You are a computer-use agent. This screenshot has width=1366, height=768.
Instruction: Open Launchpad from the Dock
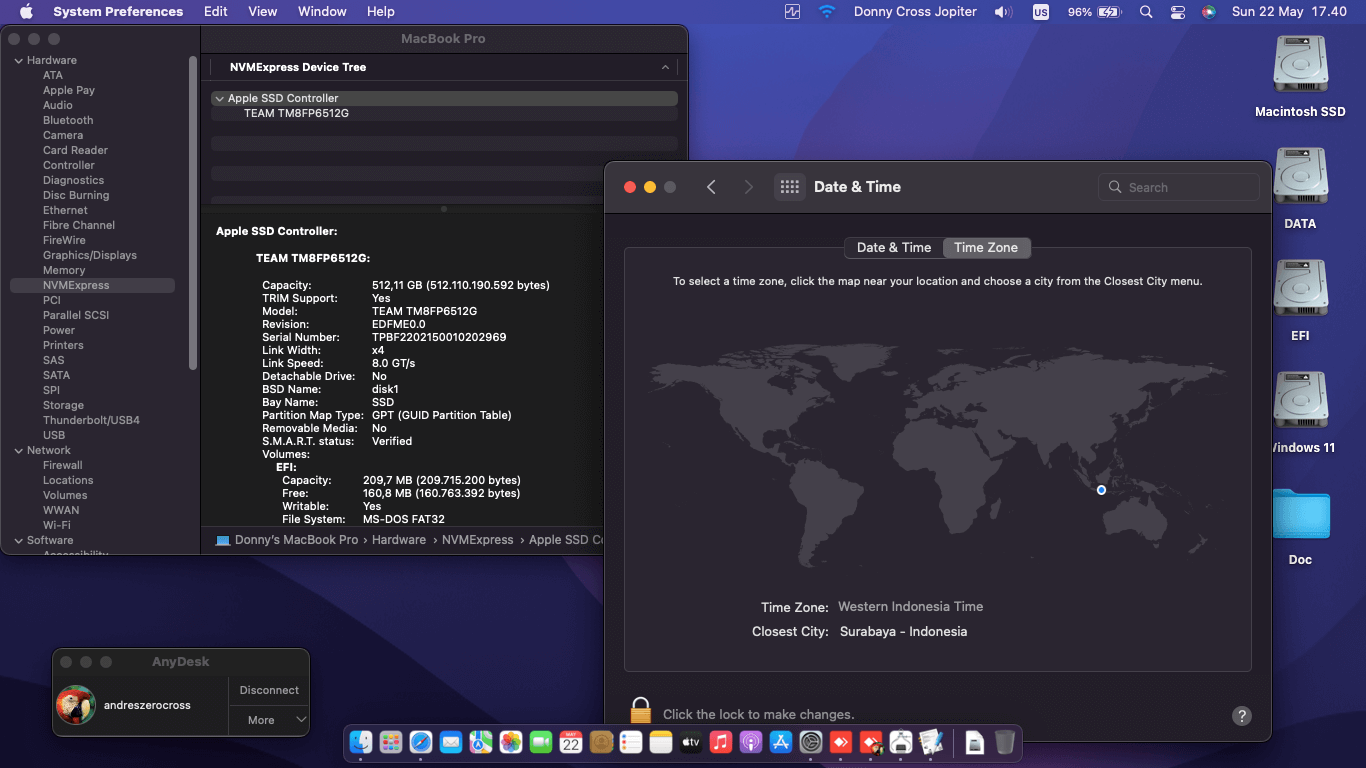[391, 742]
